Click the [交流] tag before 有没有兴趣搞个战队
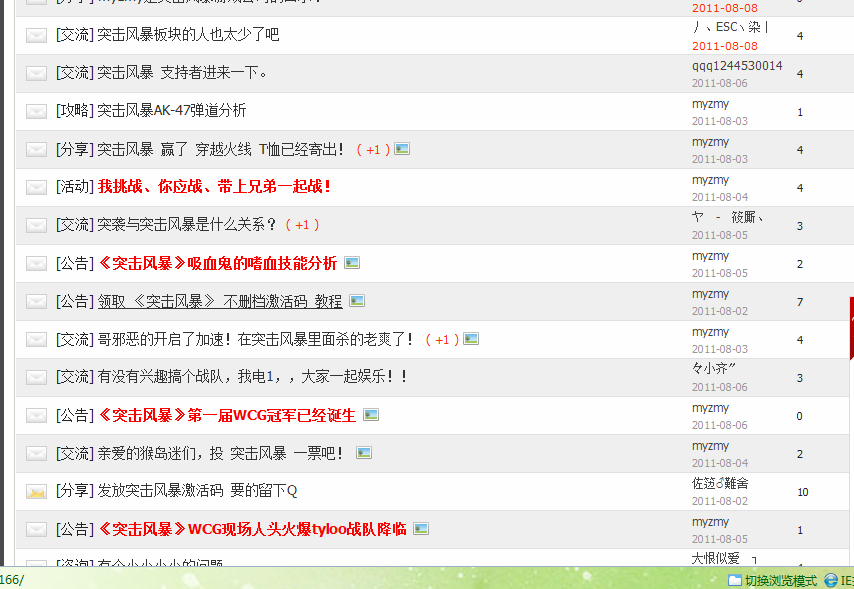Screen dimensions: 854x589 click(x=75, y=377)
